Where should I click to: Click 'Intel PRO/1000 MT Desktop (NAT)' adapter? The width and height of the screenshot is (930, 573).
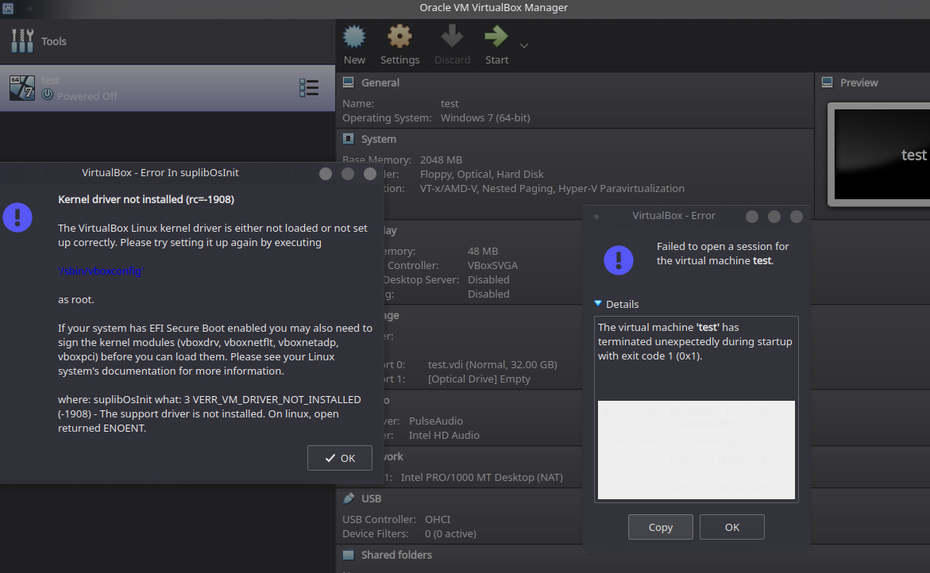pyautogui.click(x=482, y=477)
